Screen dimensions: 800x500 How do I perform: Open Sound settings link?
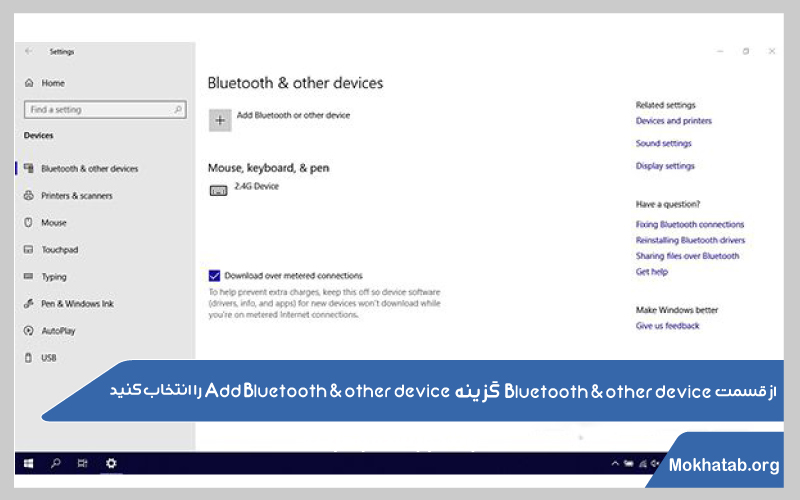click(x=663, y=143)
